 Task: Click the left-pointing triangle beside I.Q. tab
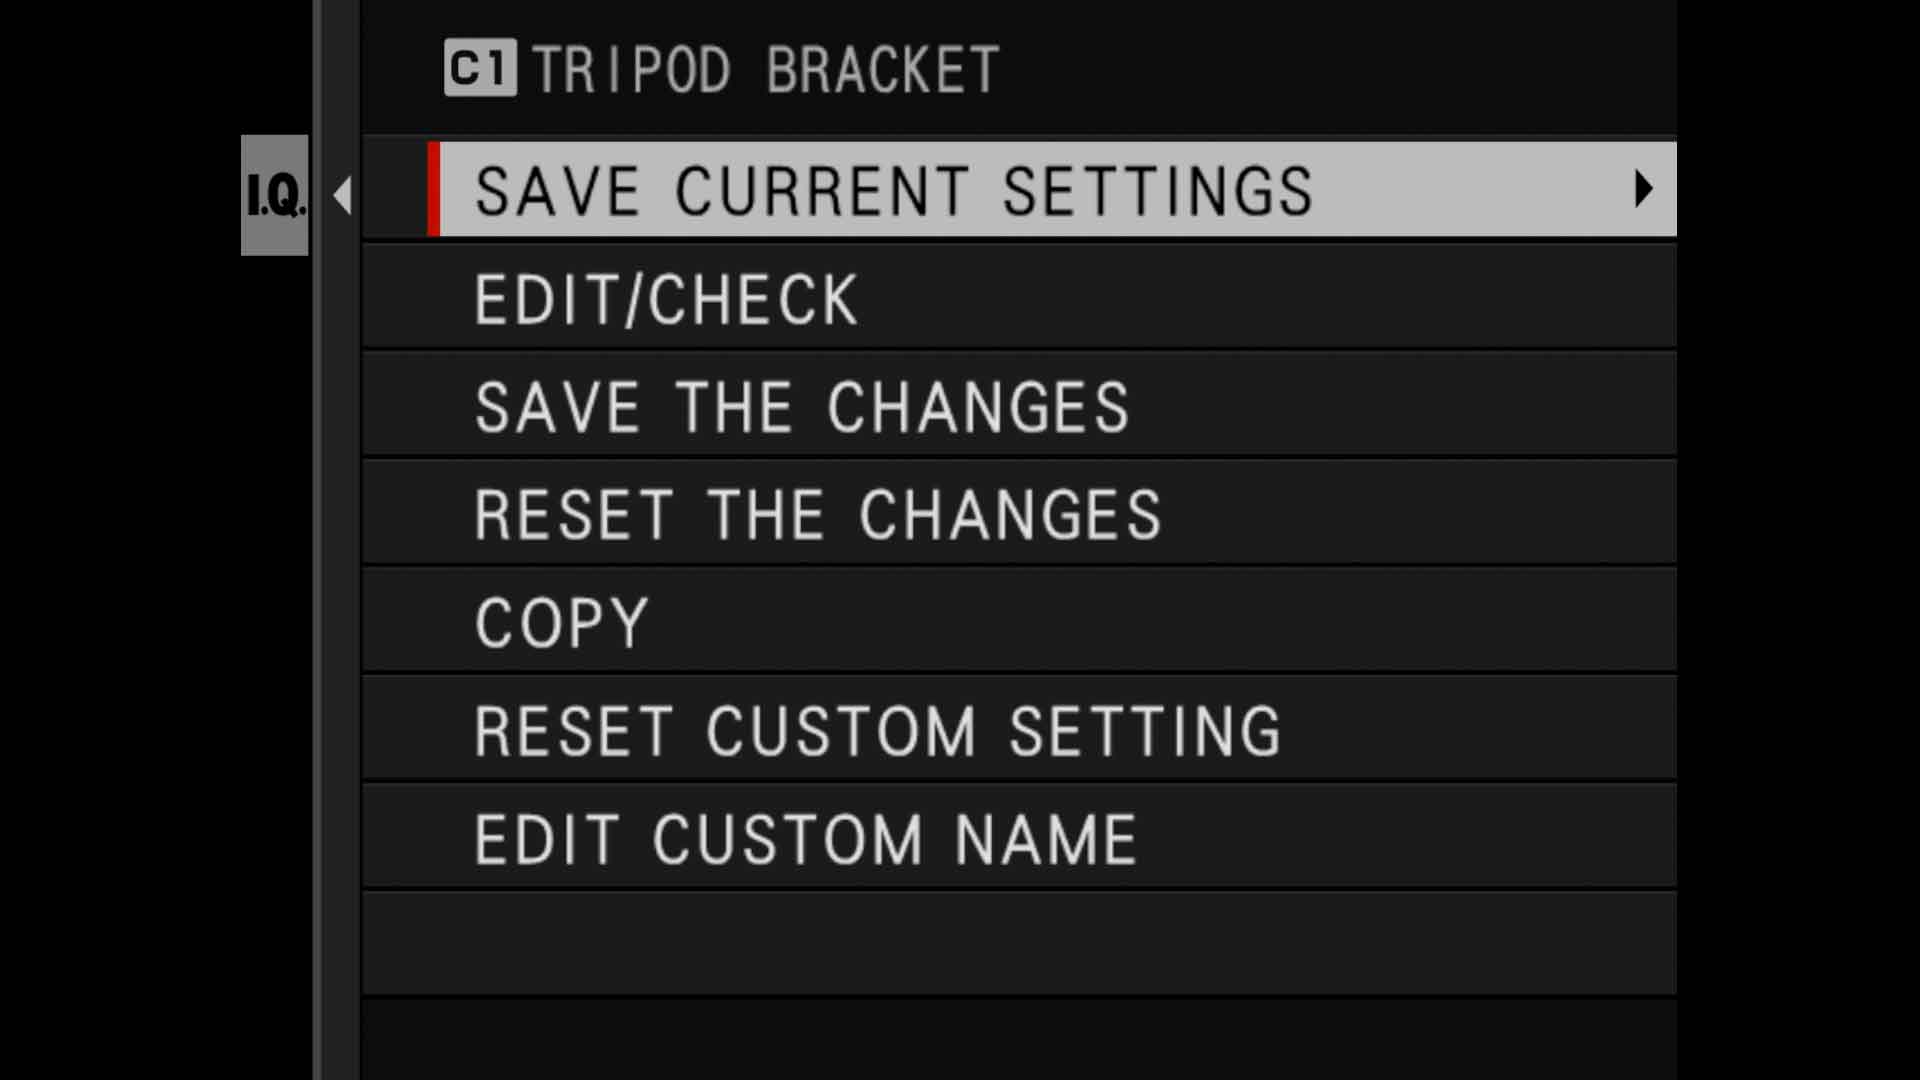click(343, 196)
